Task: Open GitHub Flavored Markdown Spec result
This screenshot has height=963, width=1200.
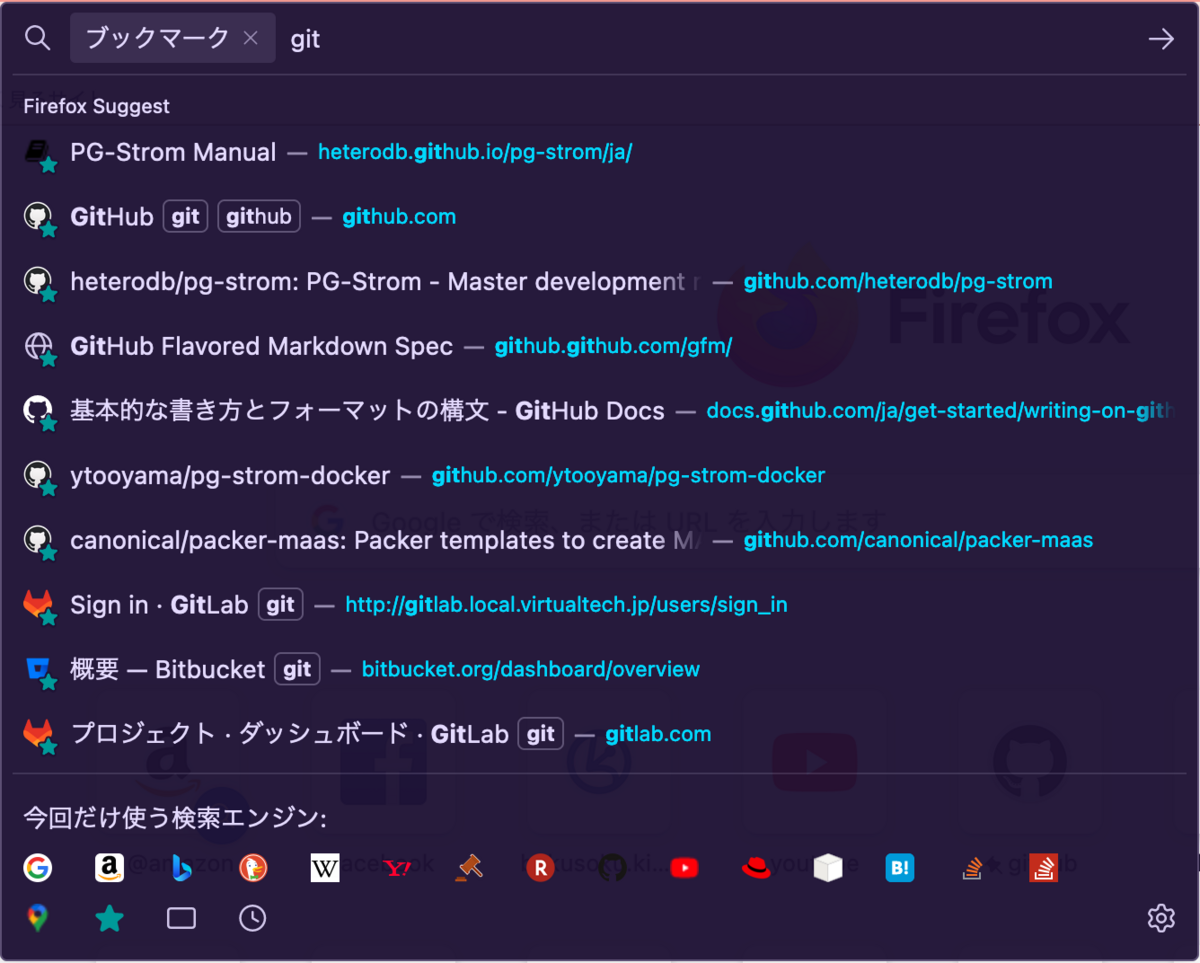Action: point(600,346)
